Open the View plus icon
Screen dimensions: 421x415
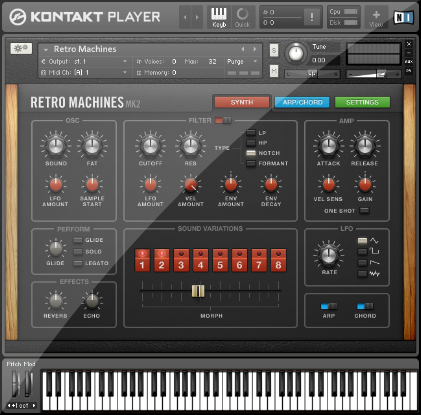(x=376, y=17)
